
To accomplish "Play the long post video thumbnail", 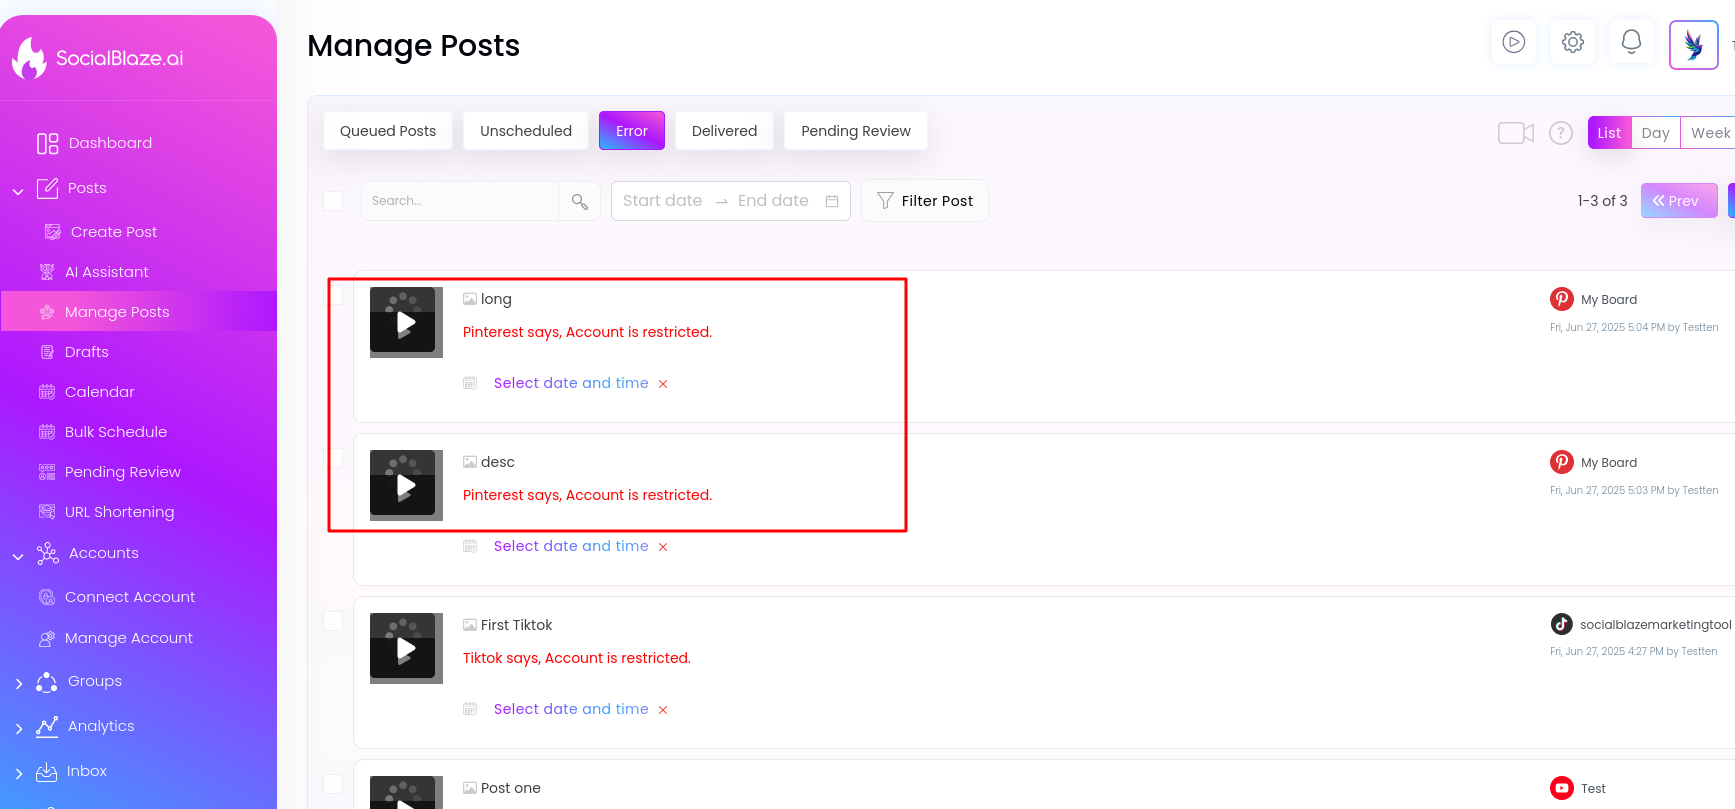I will click(x=405, y=322).
